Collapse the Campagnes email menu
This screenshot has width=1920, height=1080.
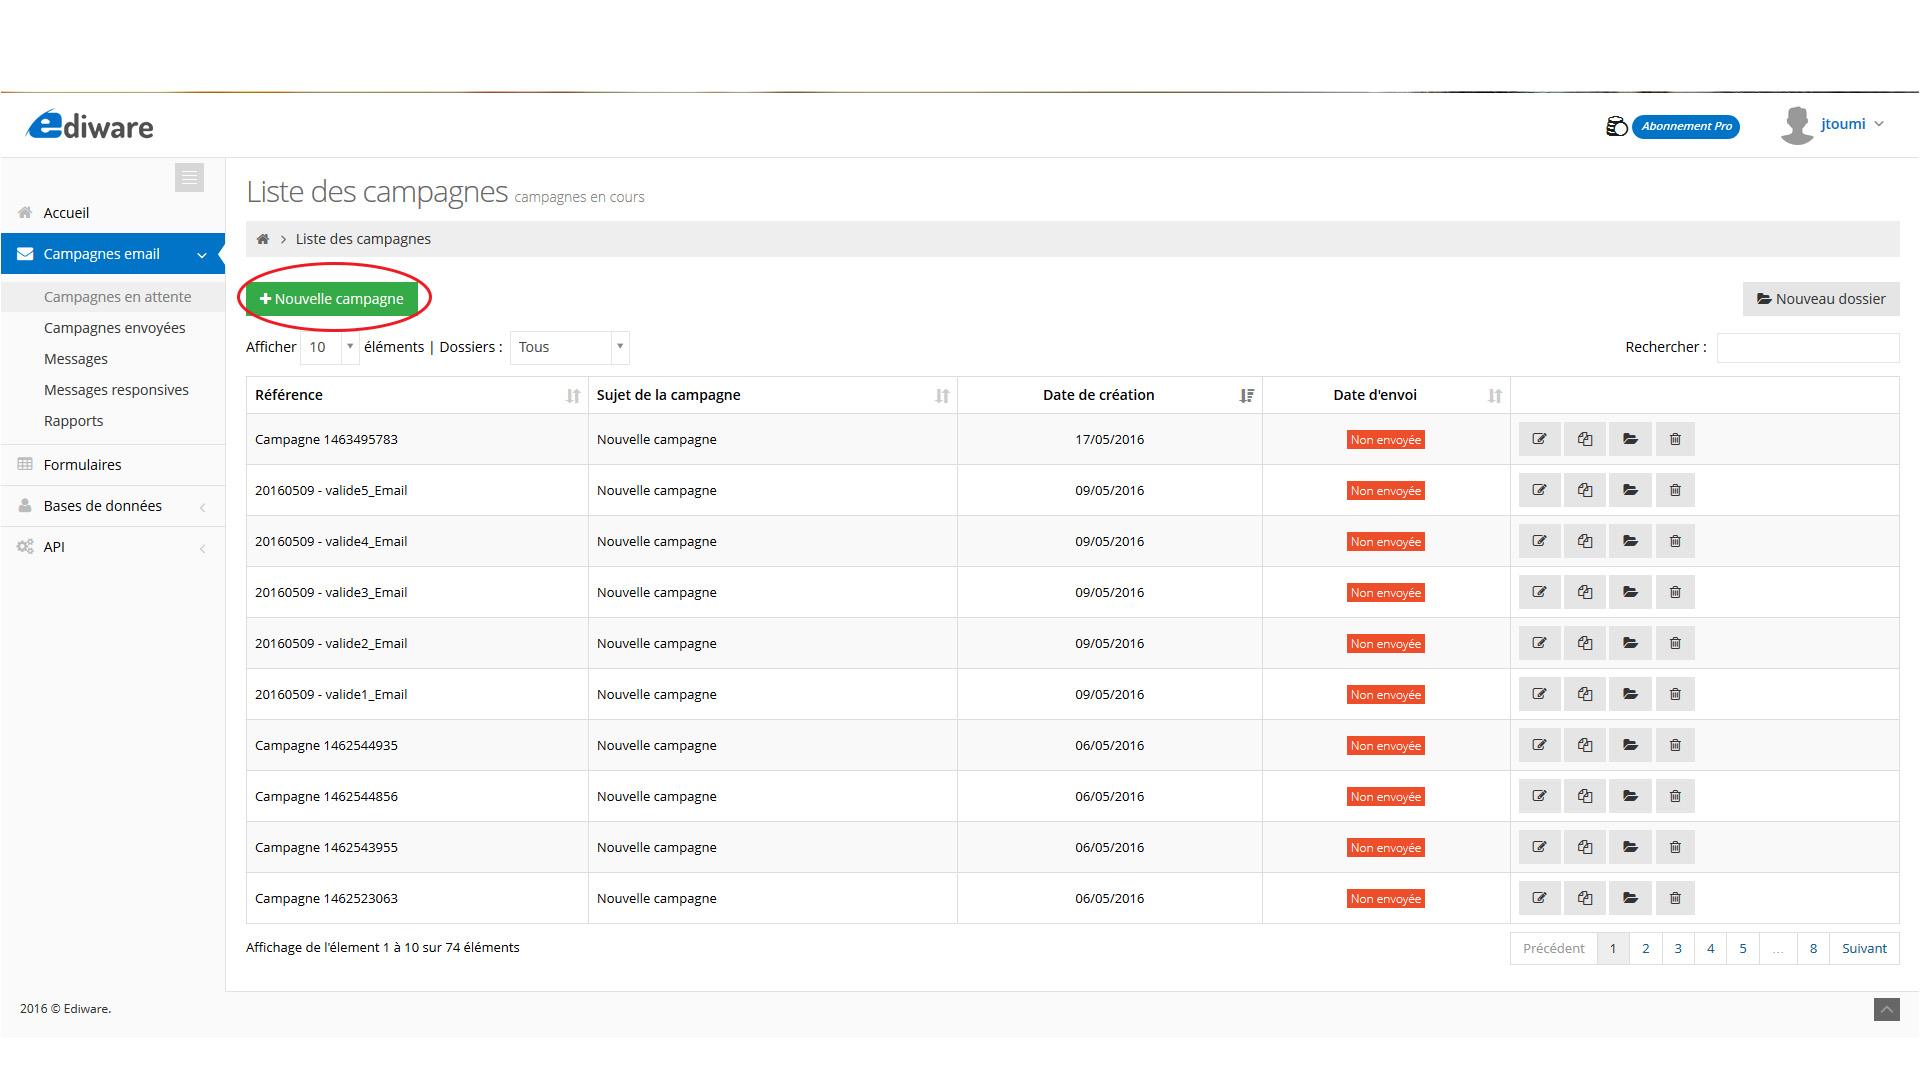click(113, 254)
